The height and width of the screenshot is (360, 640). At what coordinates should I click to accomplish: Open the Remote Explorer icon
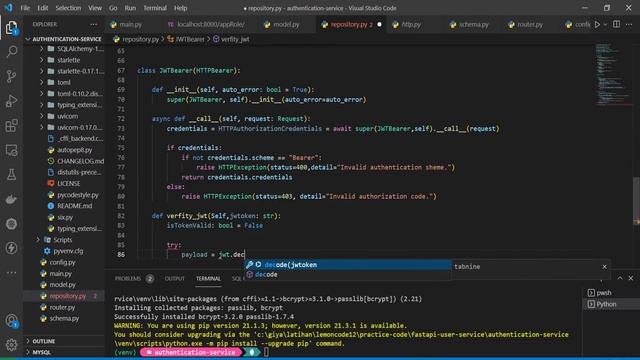pos(11,150)
